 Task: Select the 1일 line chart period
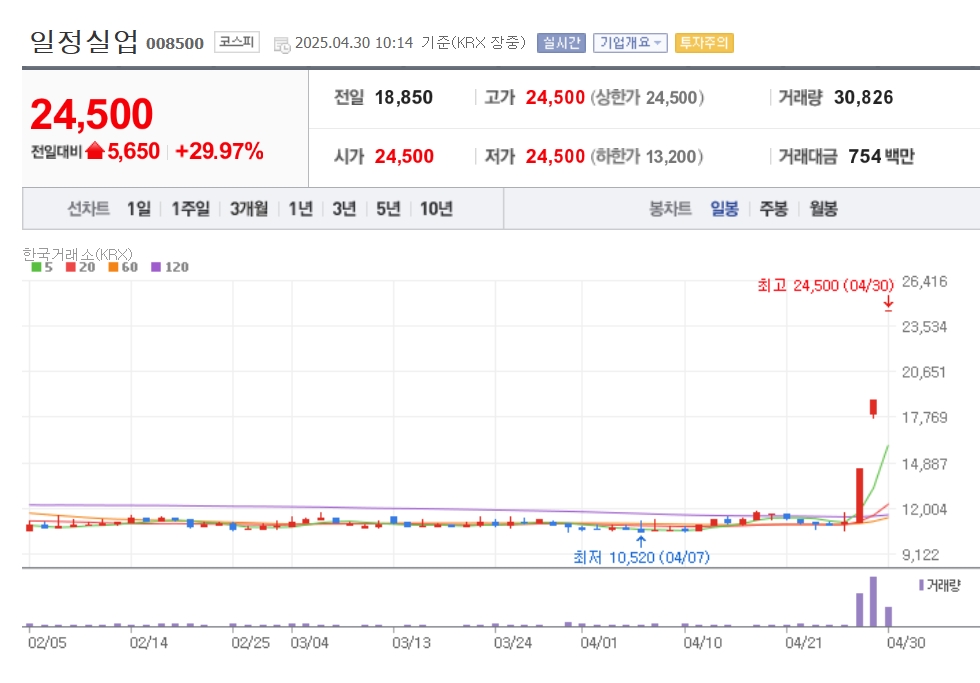tap(139, 209)
